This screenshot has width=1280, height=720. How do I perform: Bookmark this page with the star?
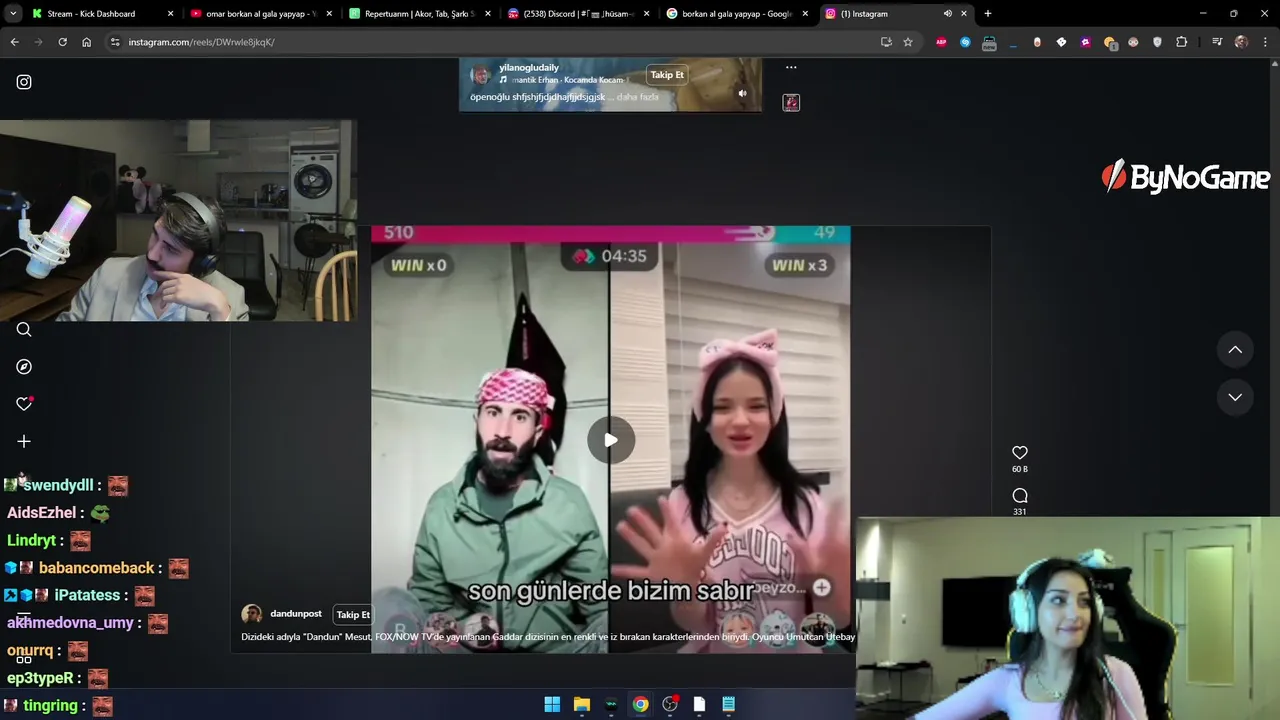pos(908,42)
